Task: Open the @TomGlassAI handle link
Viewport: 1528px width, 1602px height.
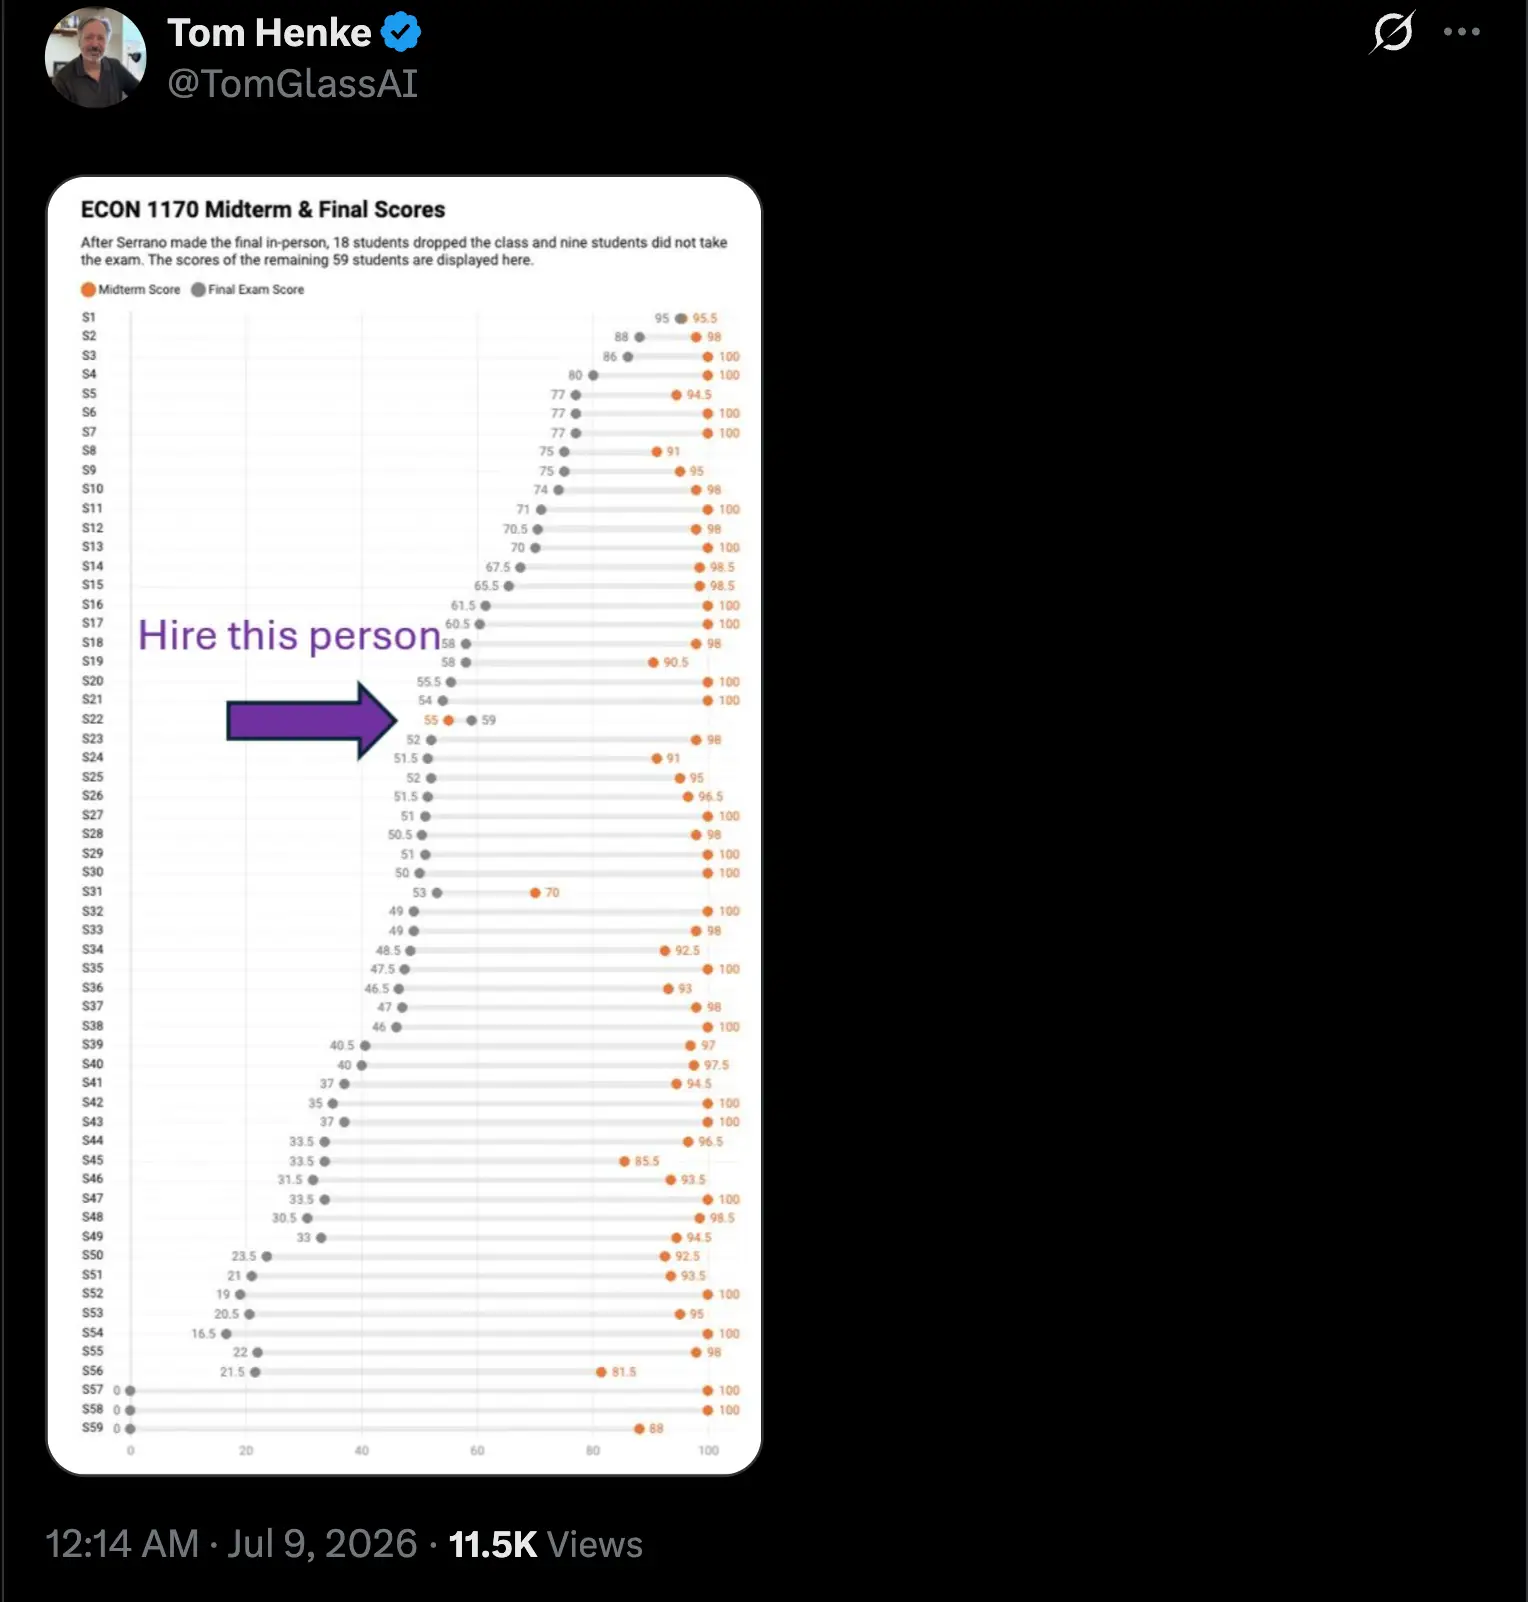Action: pyautogui.click(x=292, y=84)
